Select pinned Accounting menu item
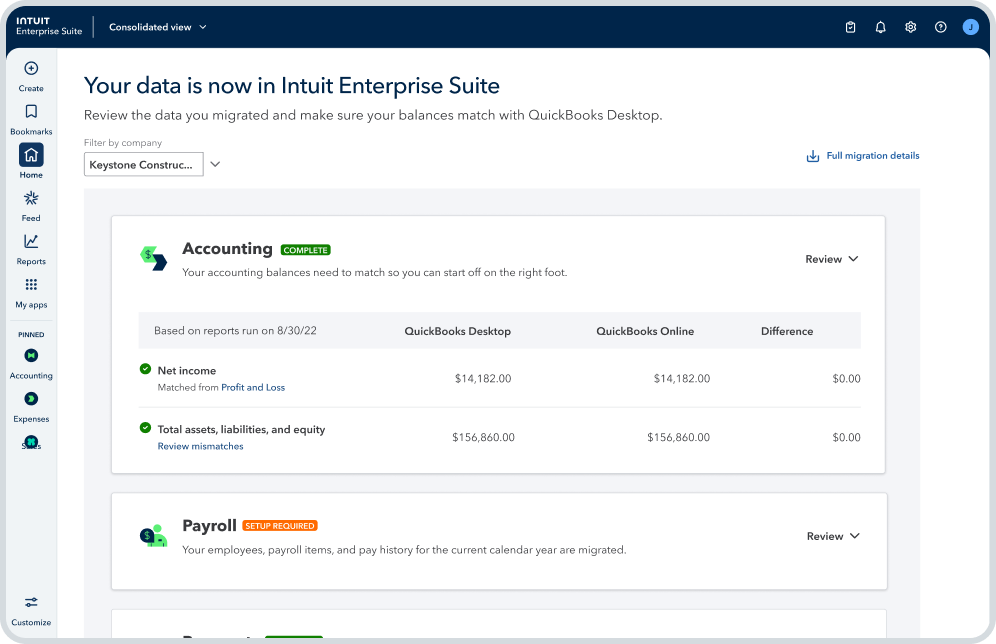Screen dimensions: 996x644 [31, 356]
